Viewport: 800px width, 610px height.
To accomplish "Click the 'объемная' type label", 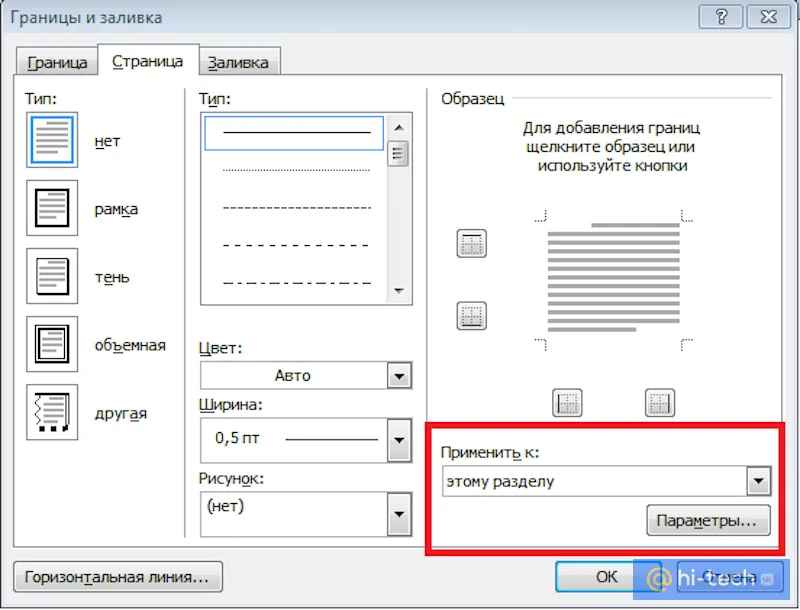I will tap(130, 345).
